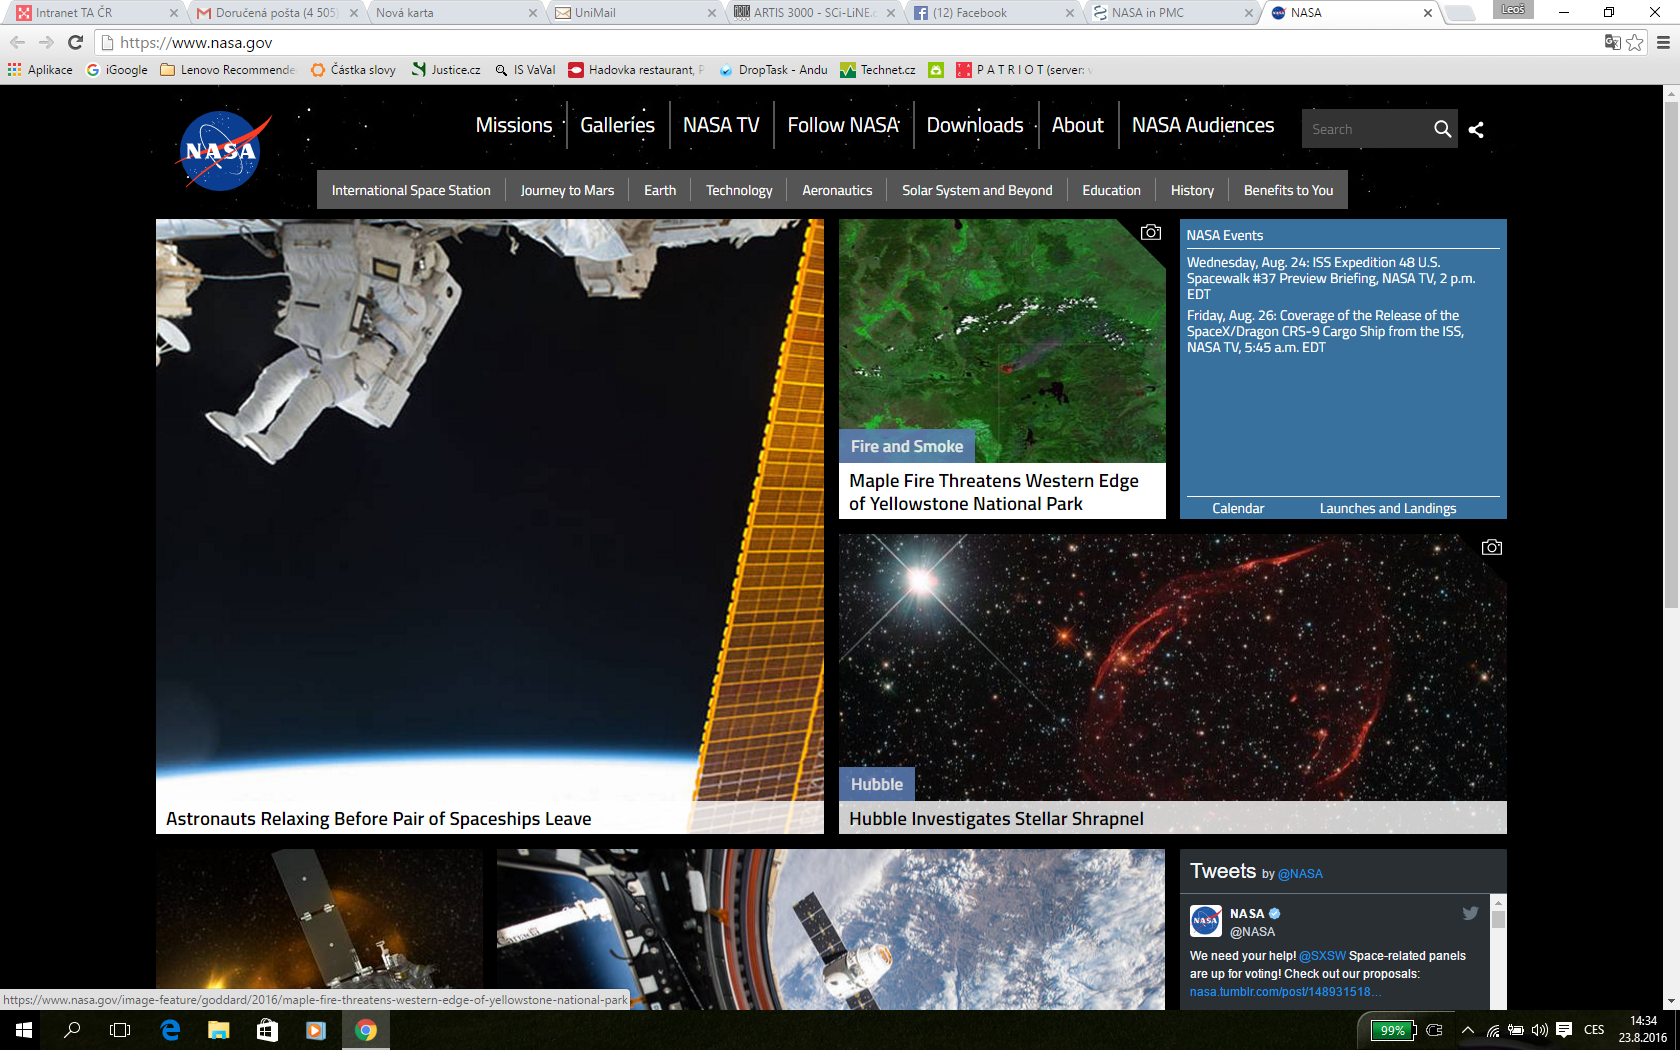Click NASA avatar in Tweets widget
The image size is (1680, 1050).
[x=1206, y=921]
